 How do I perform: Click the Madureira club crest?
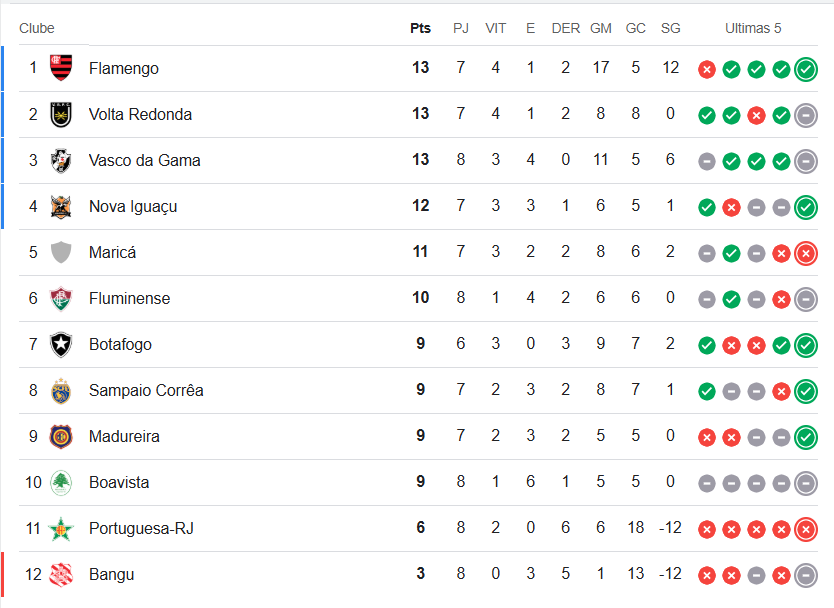(x=61, y=436)
